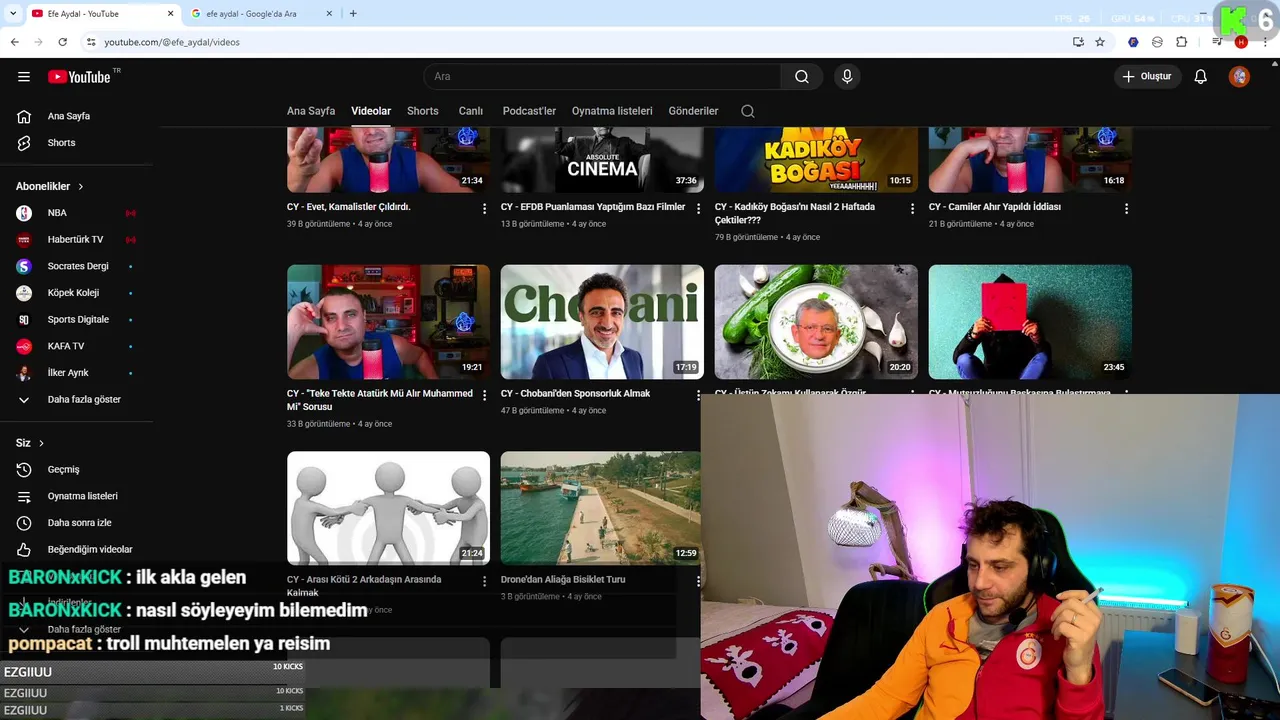
Task: View site information icon
Action: pos(90,42)
